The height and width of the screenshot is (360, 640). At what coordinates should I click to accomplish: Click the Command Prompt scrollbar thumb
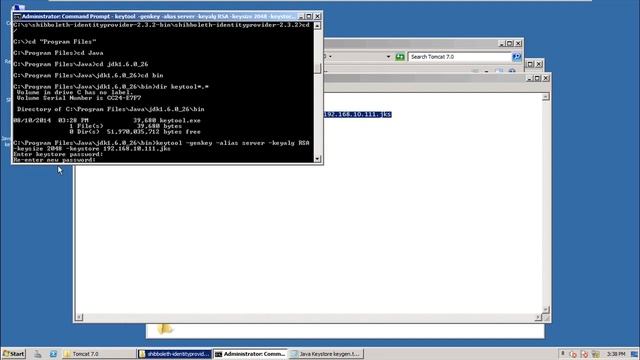pyautogui.click(x=318, y=68)
